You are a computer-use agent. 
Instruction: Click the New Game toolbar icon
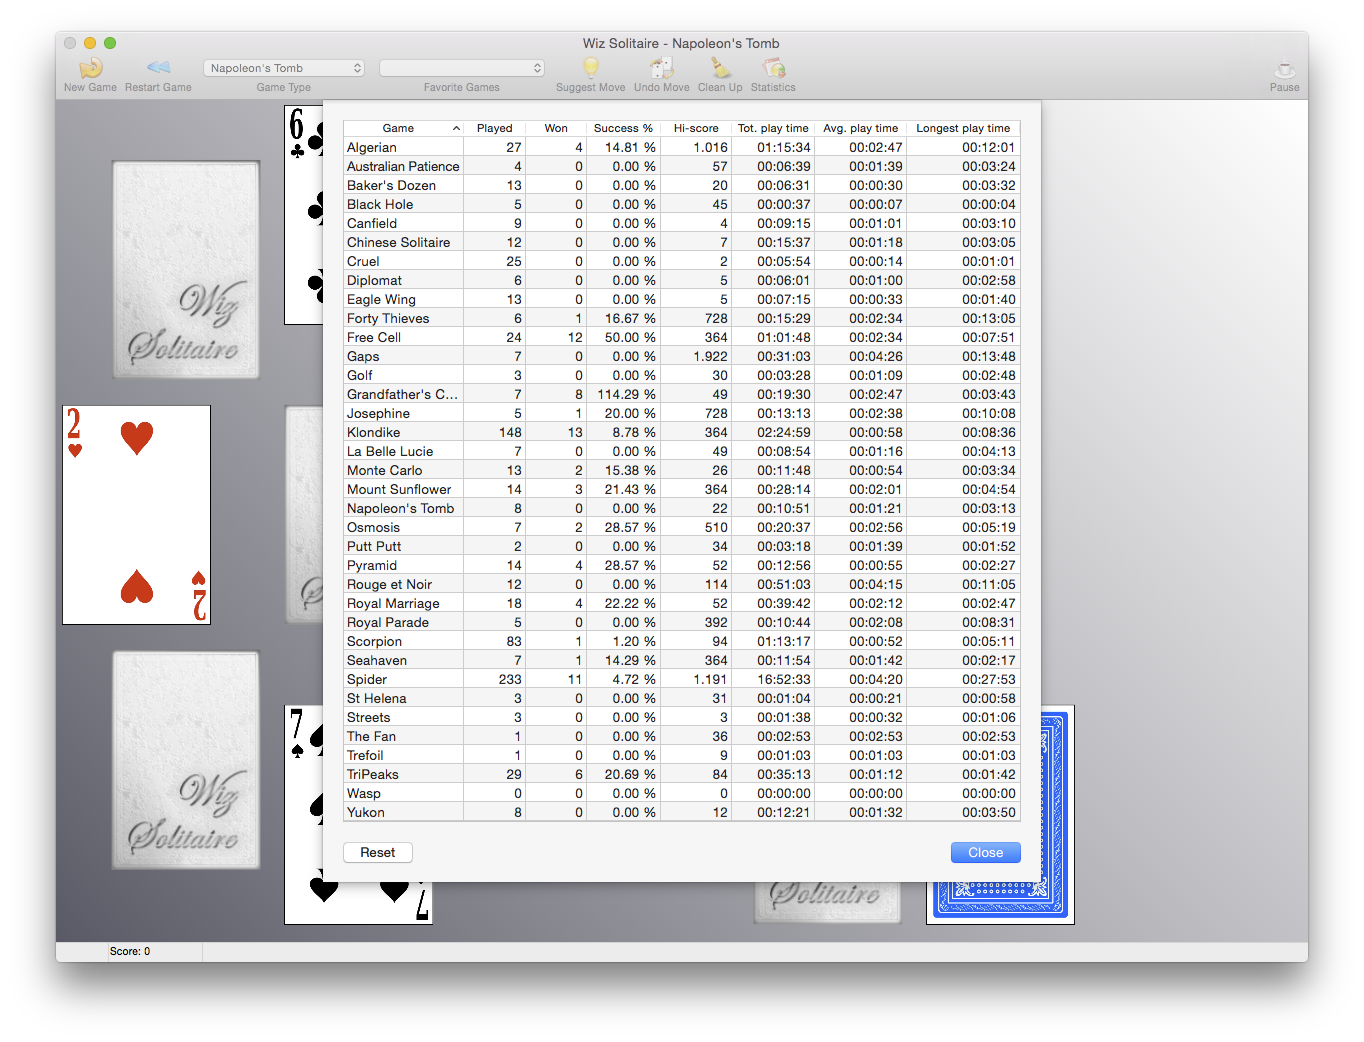pos(91,68)
